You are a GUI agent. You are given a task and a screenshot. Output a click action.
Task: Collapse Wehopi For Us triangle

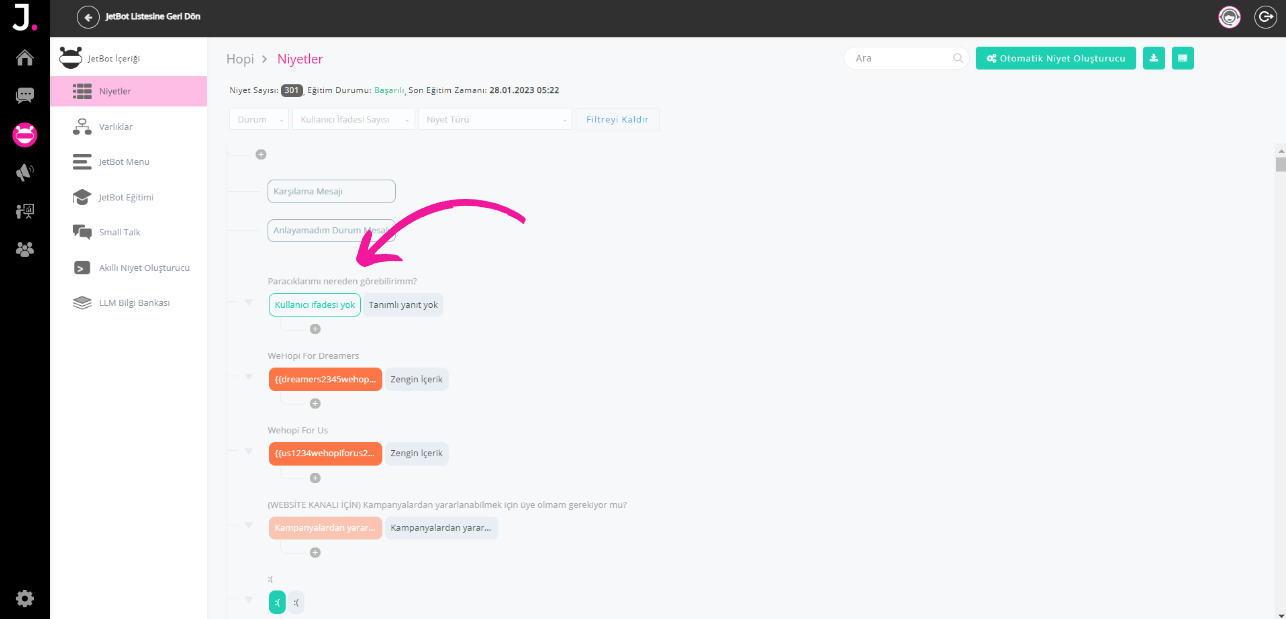point(249,451)
